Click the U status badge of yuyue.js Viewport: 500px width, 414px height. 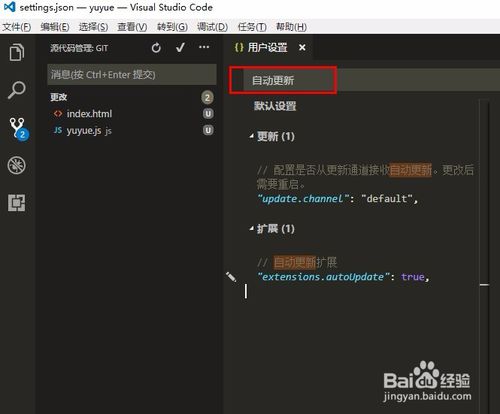(208, 130)
